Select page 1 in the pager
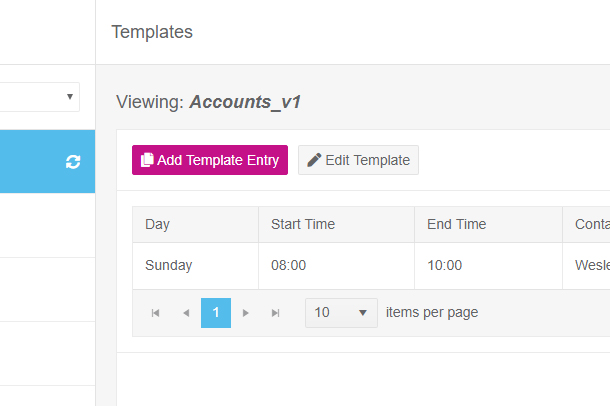The width and height of the screenshot is (610, 406). tap(216, 313)
